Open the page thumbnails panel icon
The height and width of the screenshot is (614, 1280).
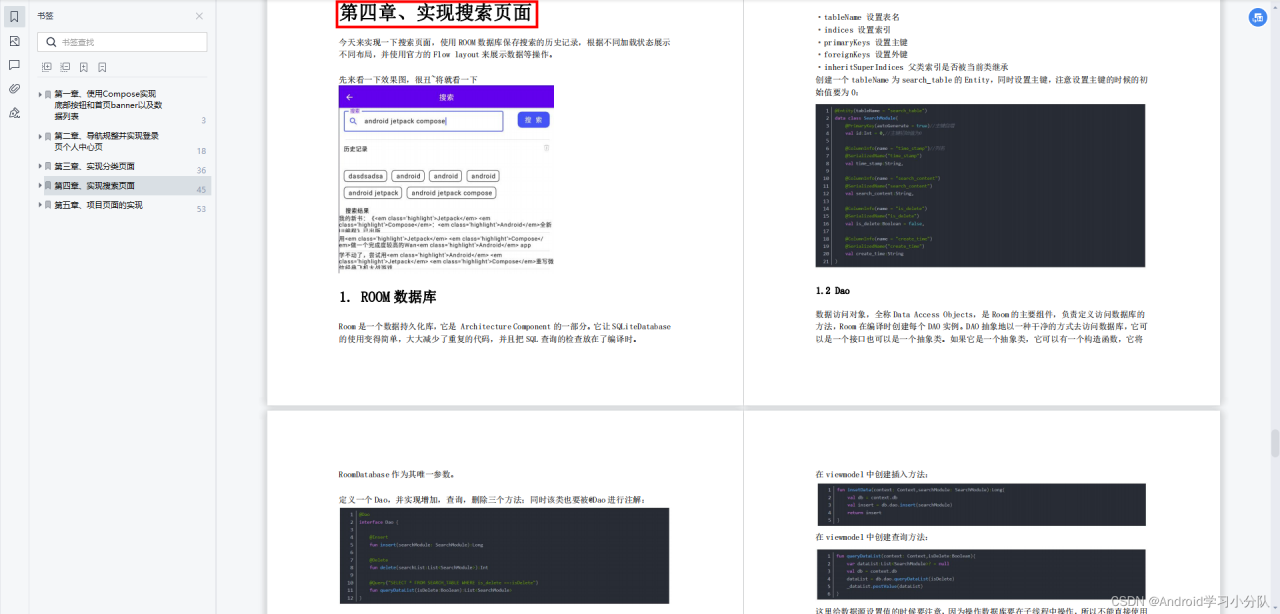point(14,41)
